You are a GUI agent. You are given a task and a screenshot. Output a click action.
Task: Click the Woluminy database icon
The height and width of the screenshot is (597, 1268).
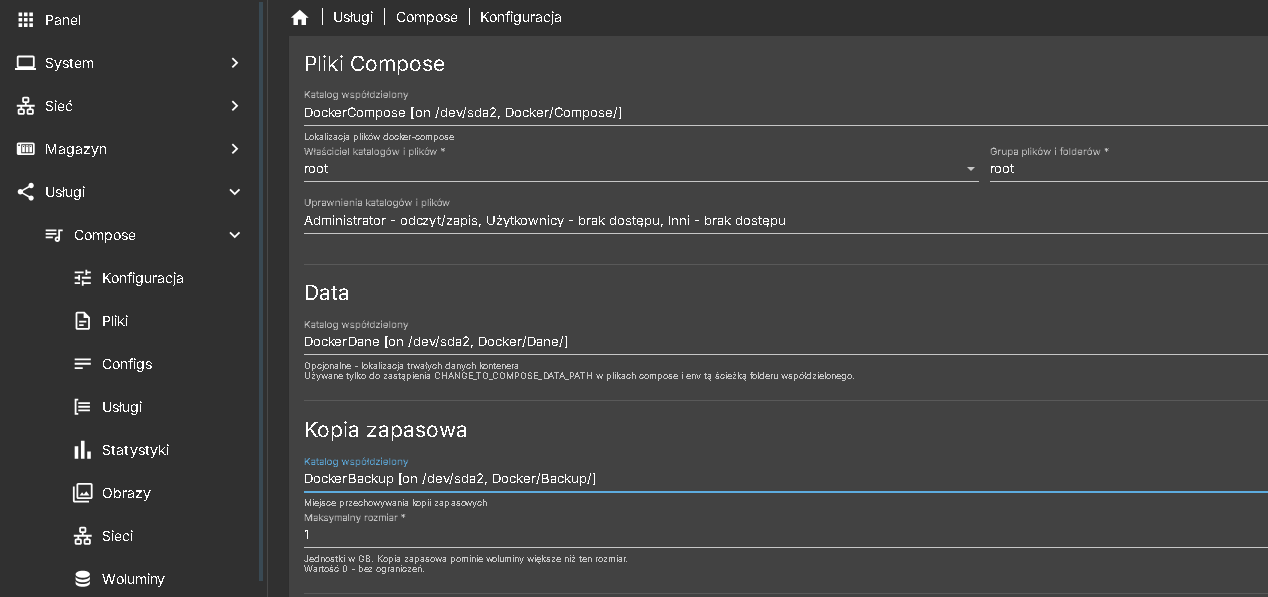coord(83,579)
